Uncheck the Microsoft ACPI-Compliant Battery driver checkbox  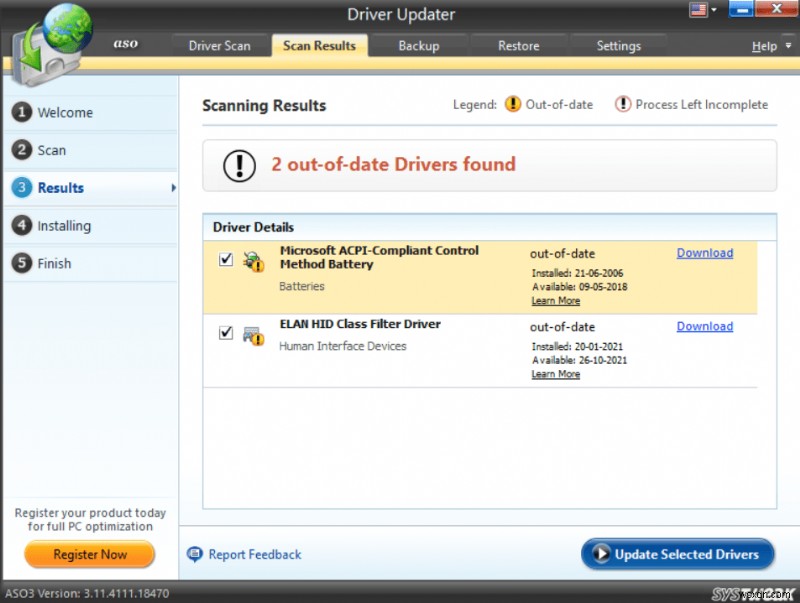226,259
